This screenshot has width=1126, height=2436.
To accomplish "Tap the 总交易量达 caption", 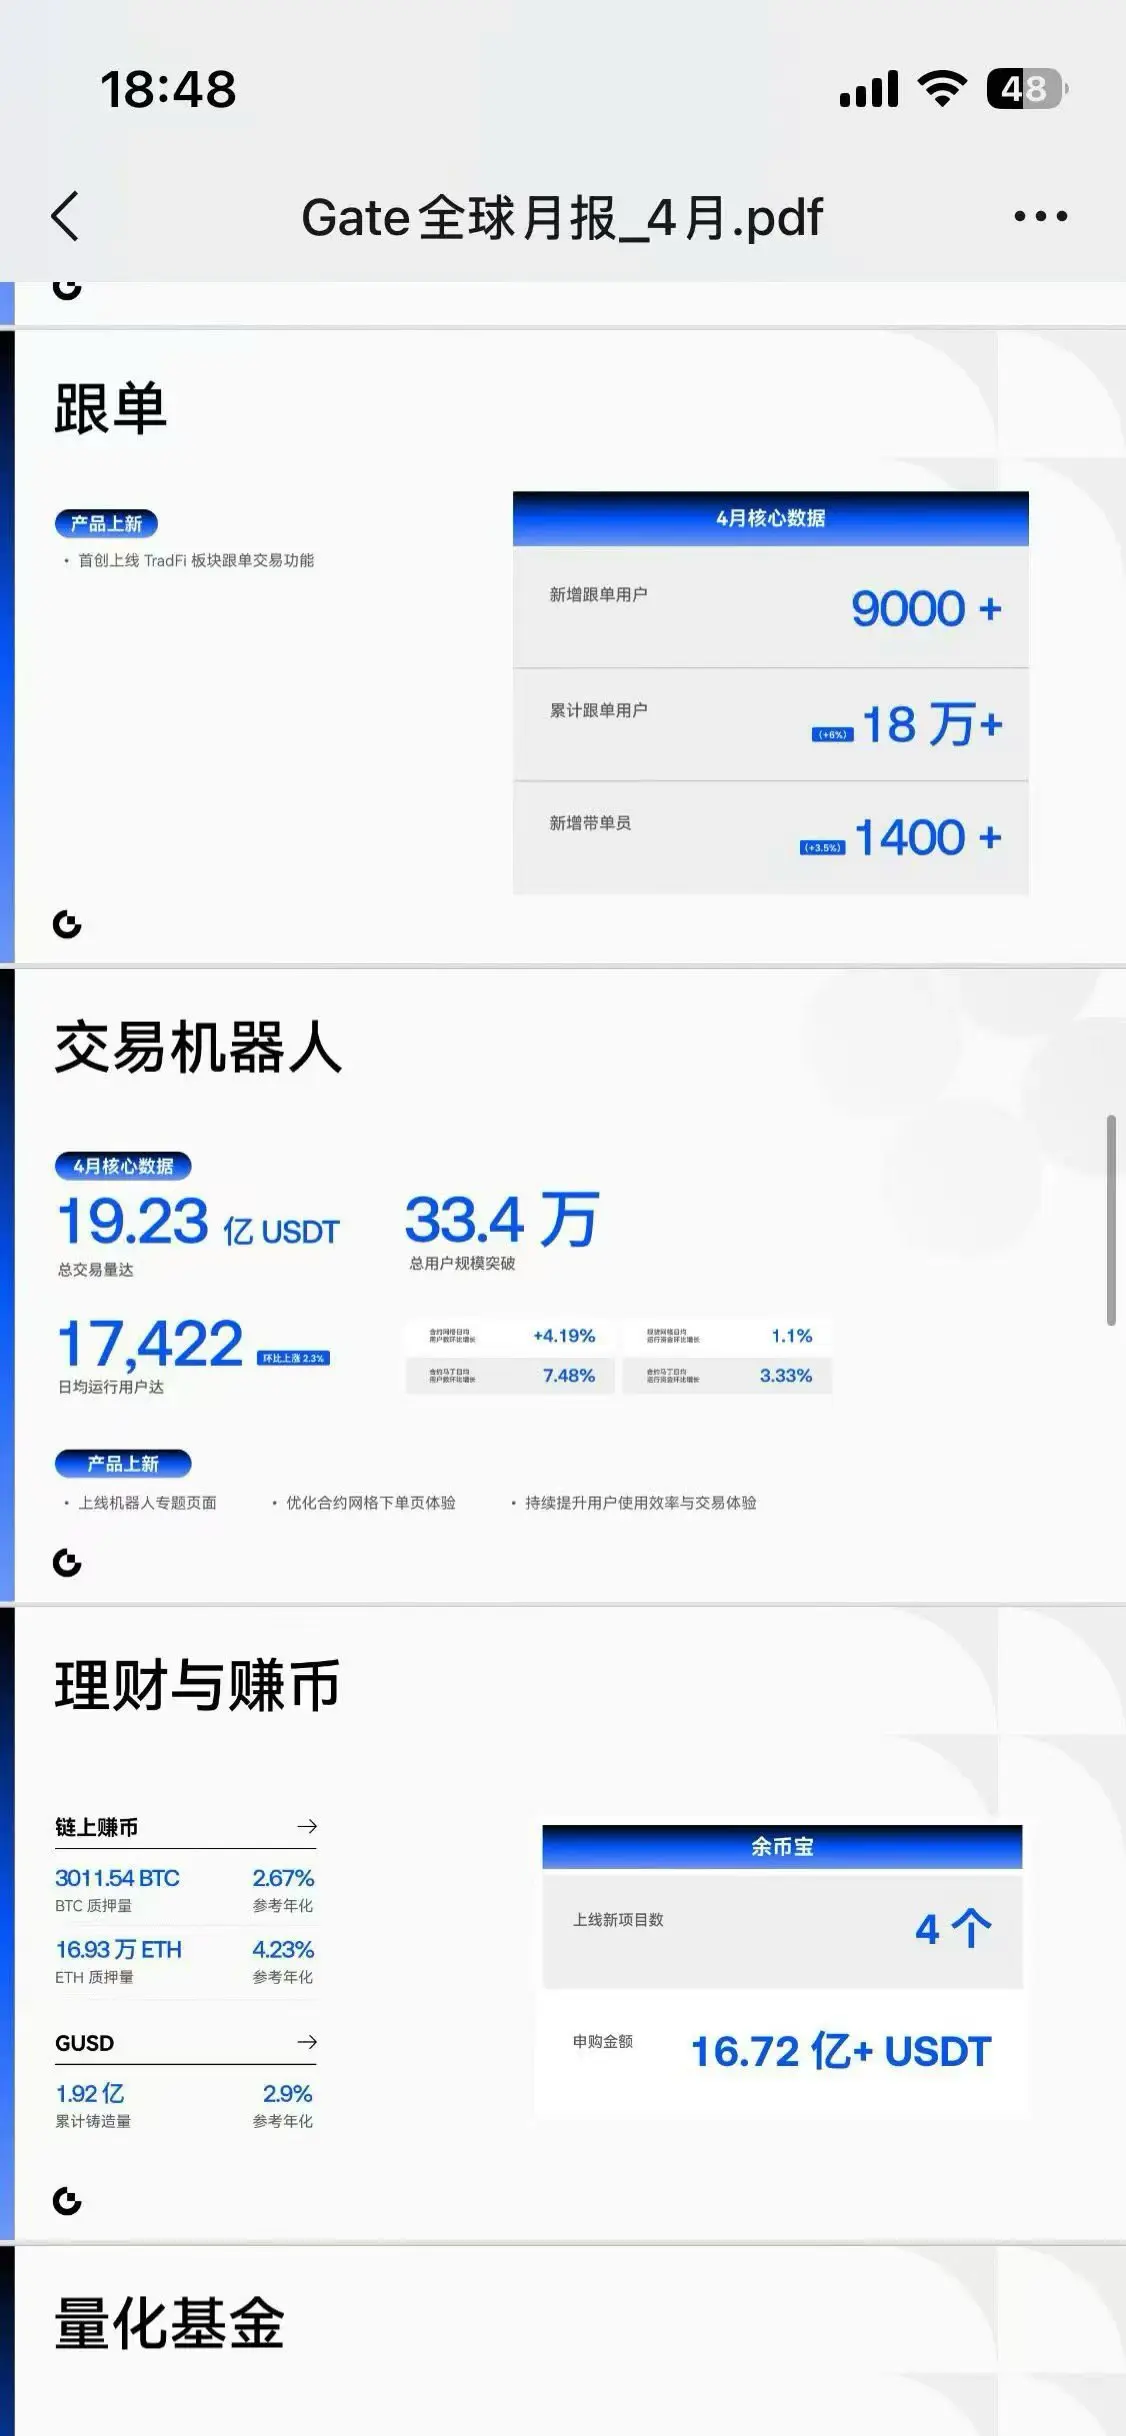I will point(95,1269).
